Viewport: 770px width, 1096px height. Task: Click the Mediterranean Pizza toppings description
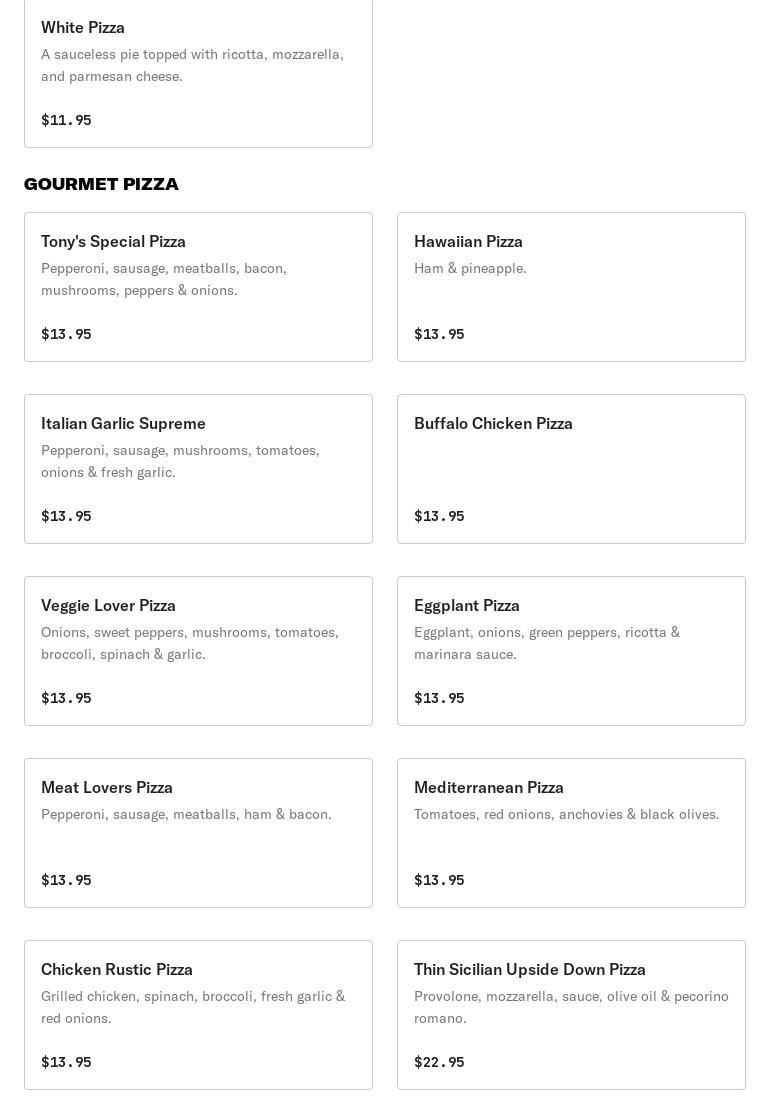coord(566,814)
